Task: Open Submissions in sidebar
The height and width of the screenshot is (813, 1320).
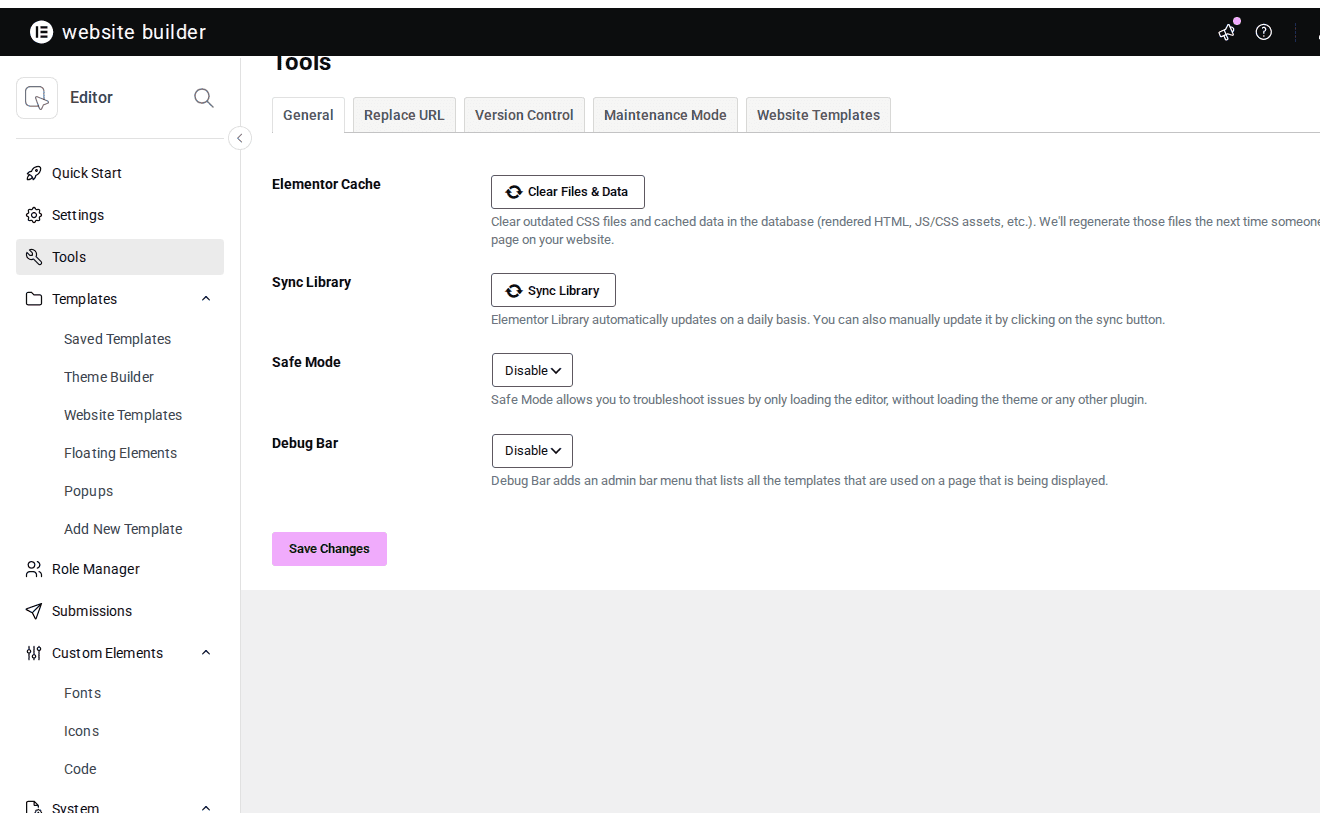Action: point(120,611)
